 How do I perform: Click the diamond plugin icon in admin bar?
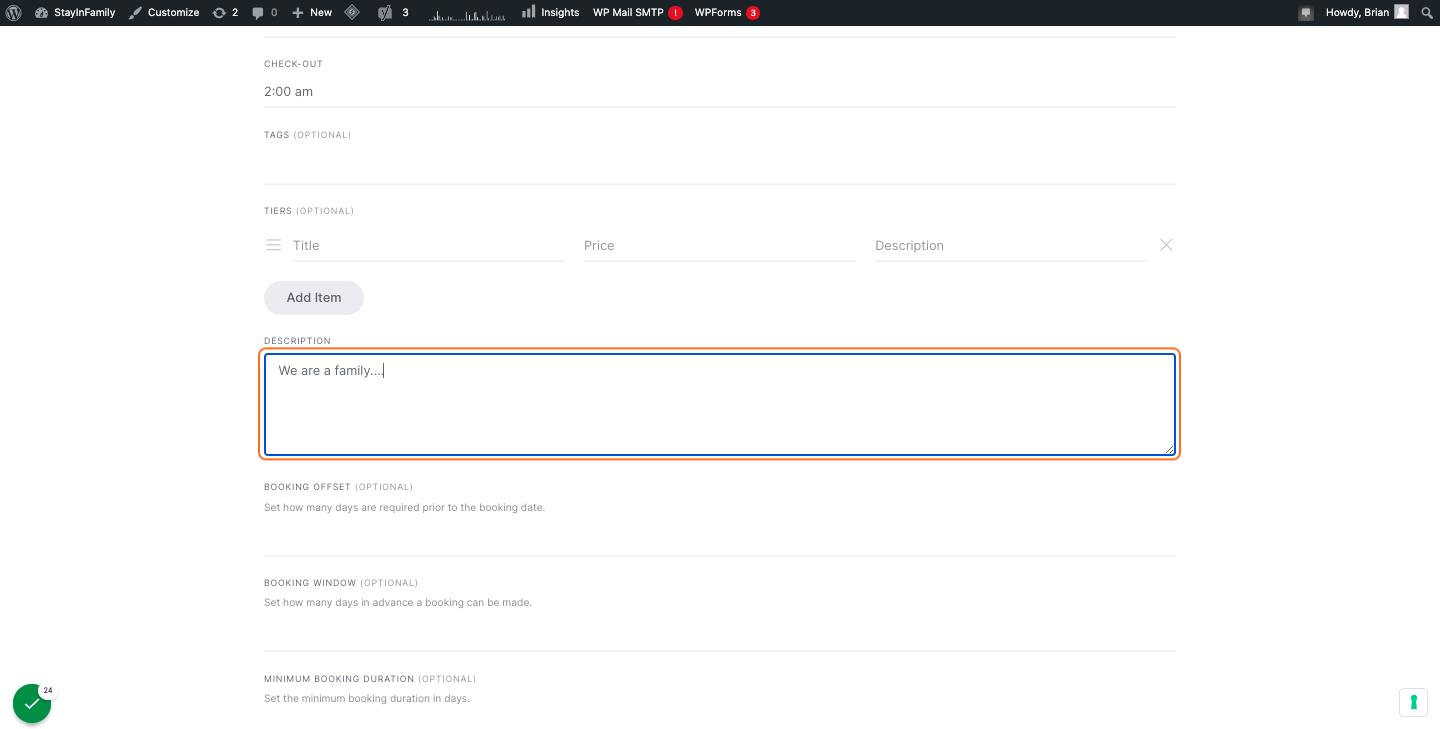point(352,12)
